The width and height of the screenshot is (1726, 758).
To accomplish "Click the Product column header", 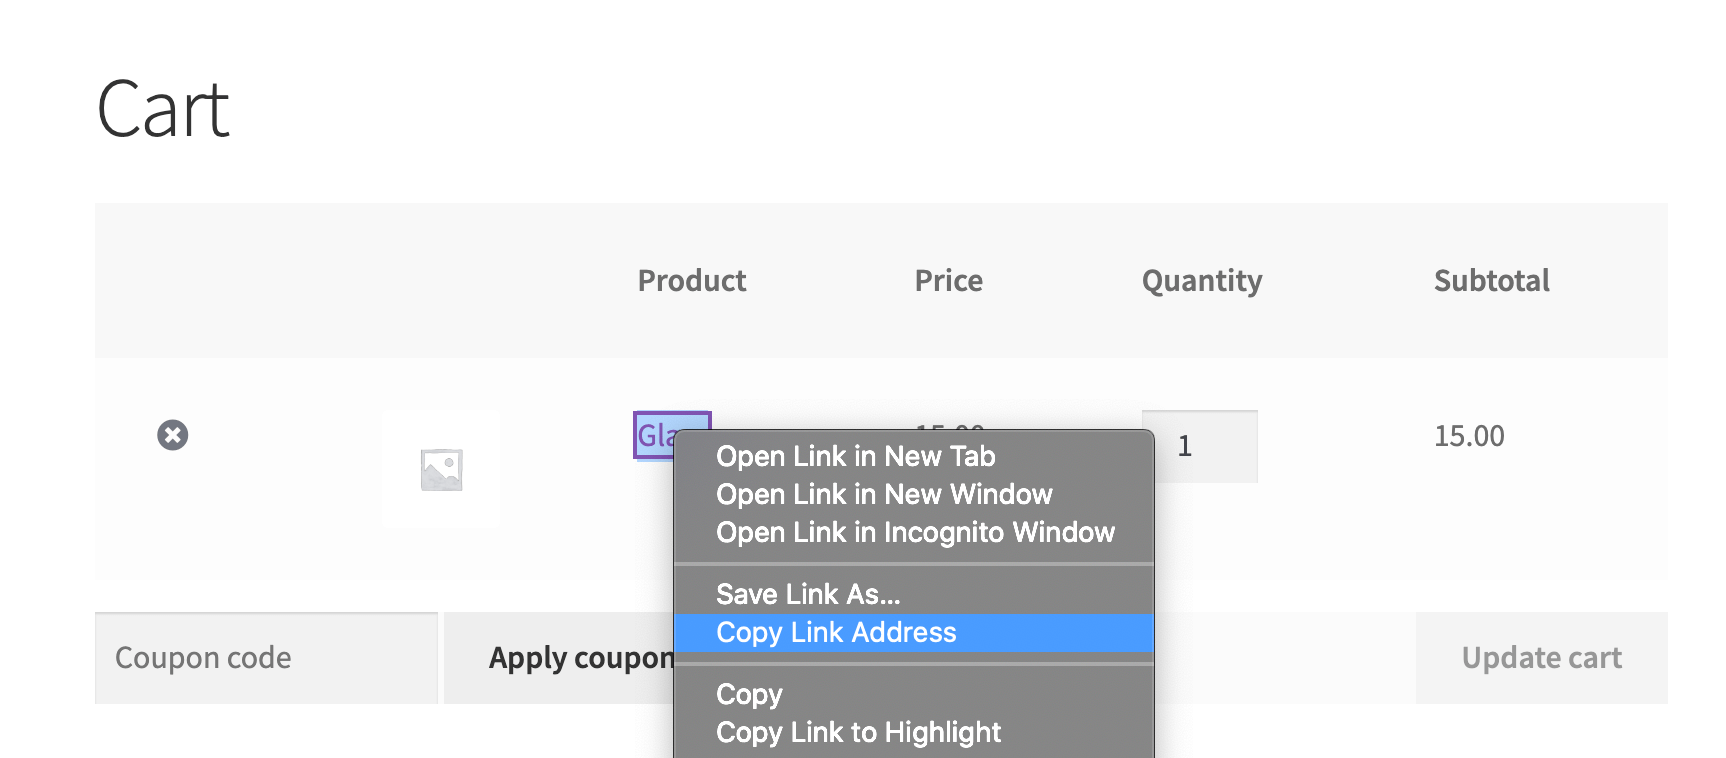I will coord(692,281).
